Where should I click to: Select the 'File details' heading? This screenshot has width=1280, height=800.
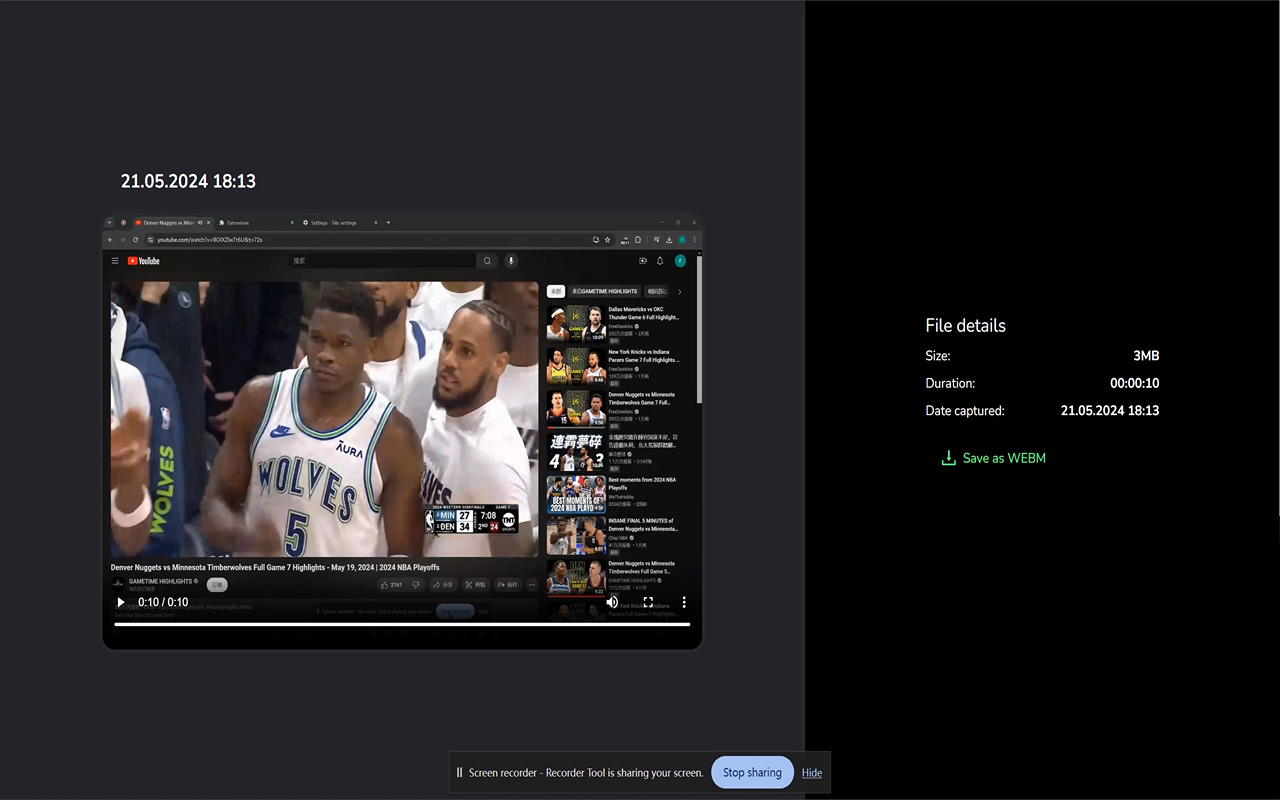965,325
